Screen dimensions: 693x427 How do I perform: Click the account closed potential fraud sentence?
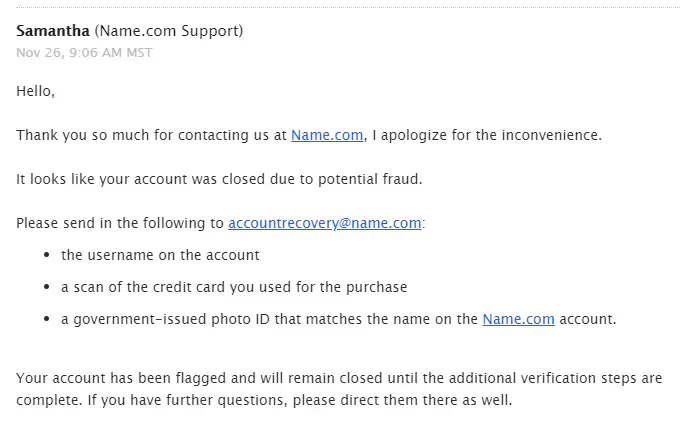pos(200,179)
